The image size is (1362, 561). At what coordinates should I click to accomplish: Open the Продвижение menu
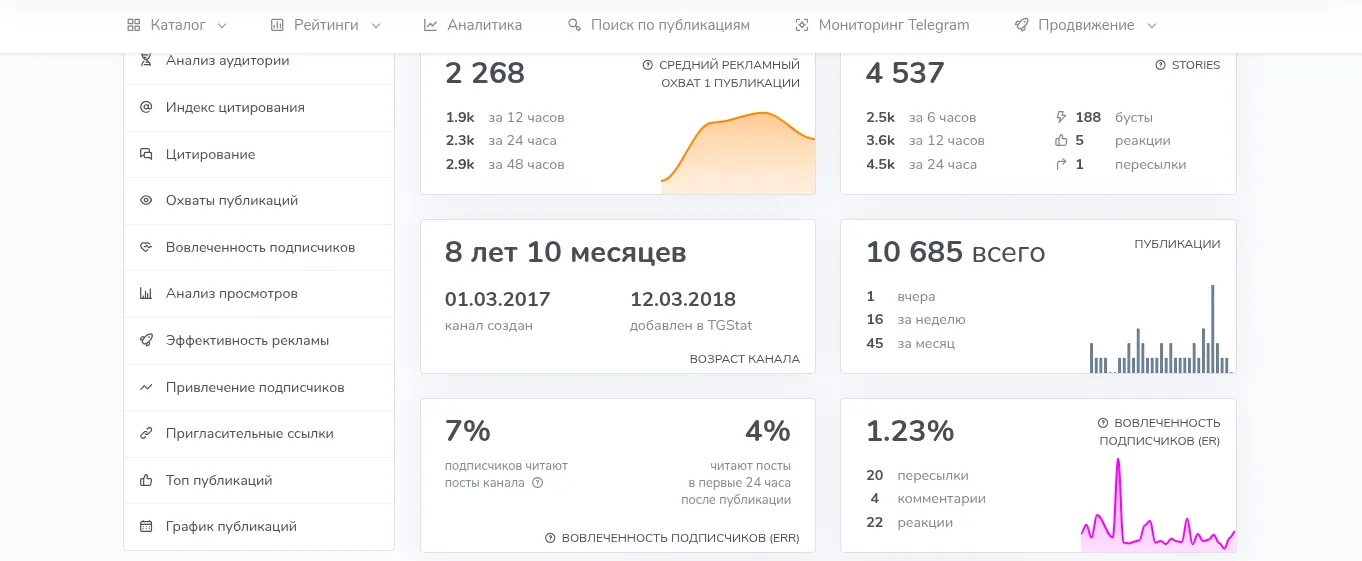point(1085,25)
